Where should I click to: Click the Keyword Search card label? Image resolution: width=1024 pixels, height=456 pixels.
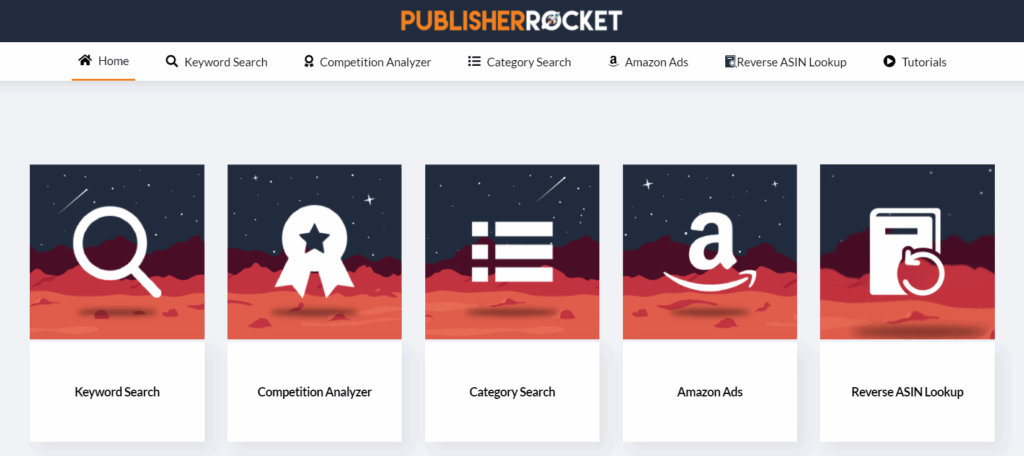117,392
